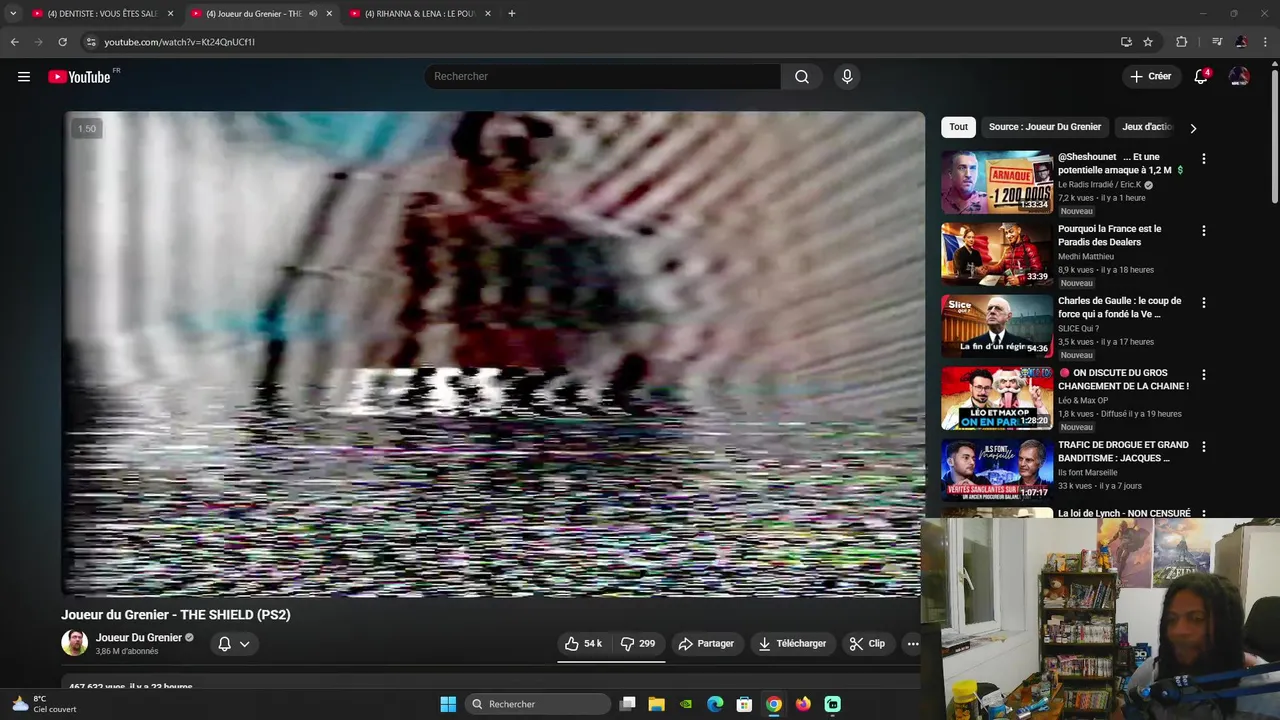The height and width of the screenshot is (720, 1280).
Task: Open the Sheshounet ARNAQUE thumbnail
Action: pos(997,182)
